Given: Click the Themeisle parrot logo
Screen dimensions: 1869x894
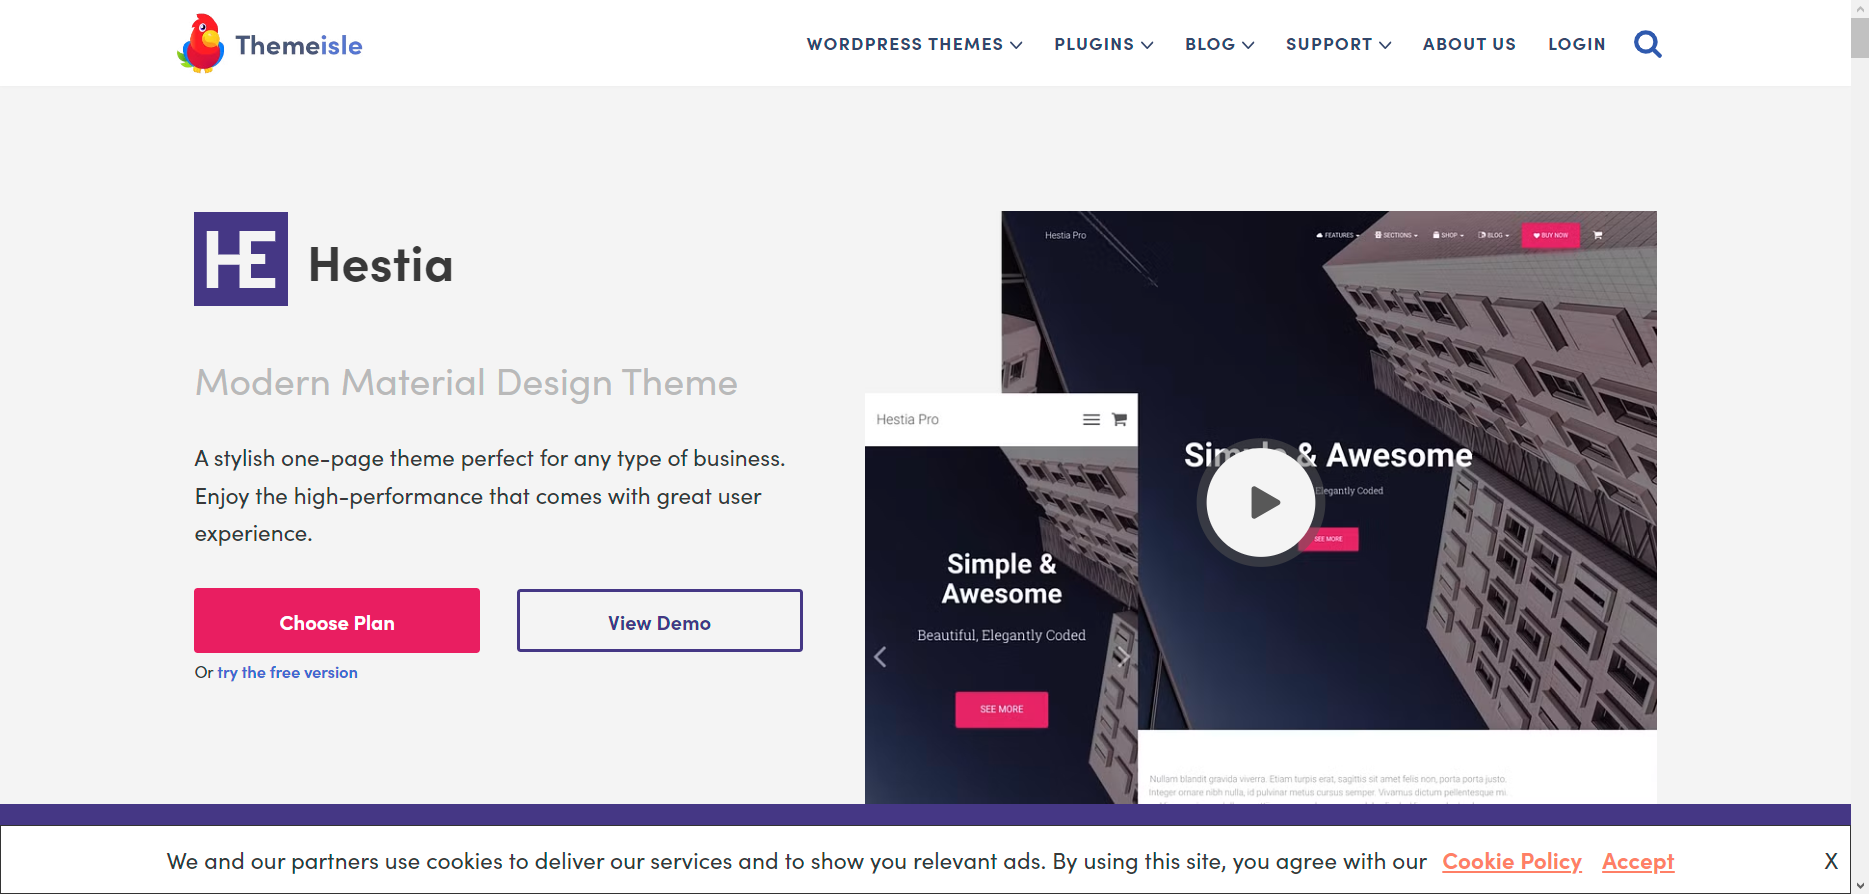Looking at the screenshot, I should [x=201, y=44].
